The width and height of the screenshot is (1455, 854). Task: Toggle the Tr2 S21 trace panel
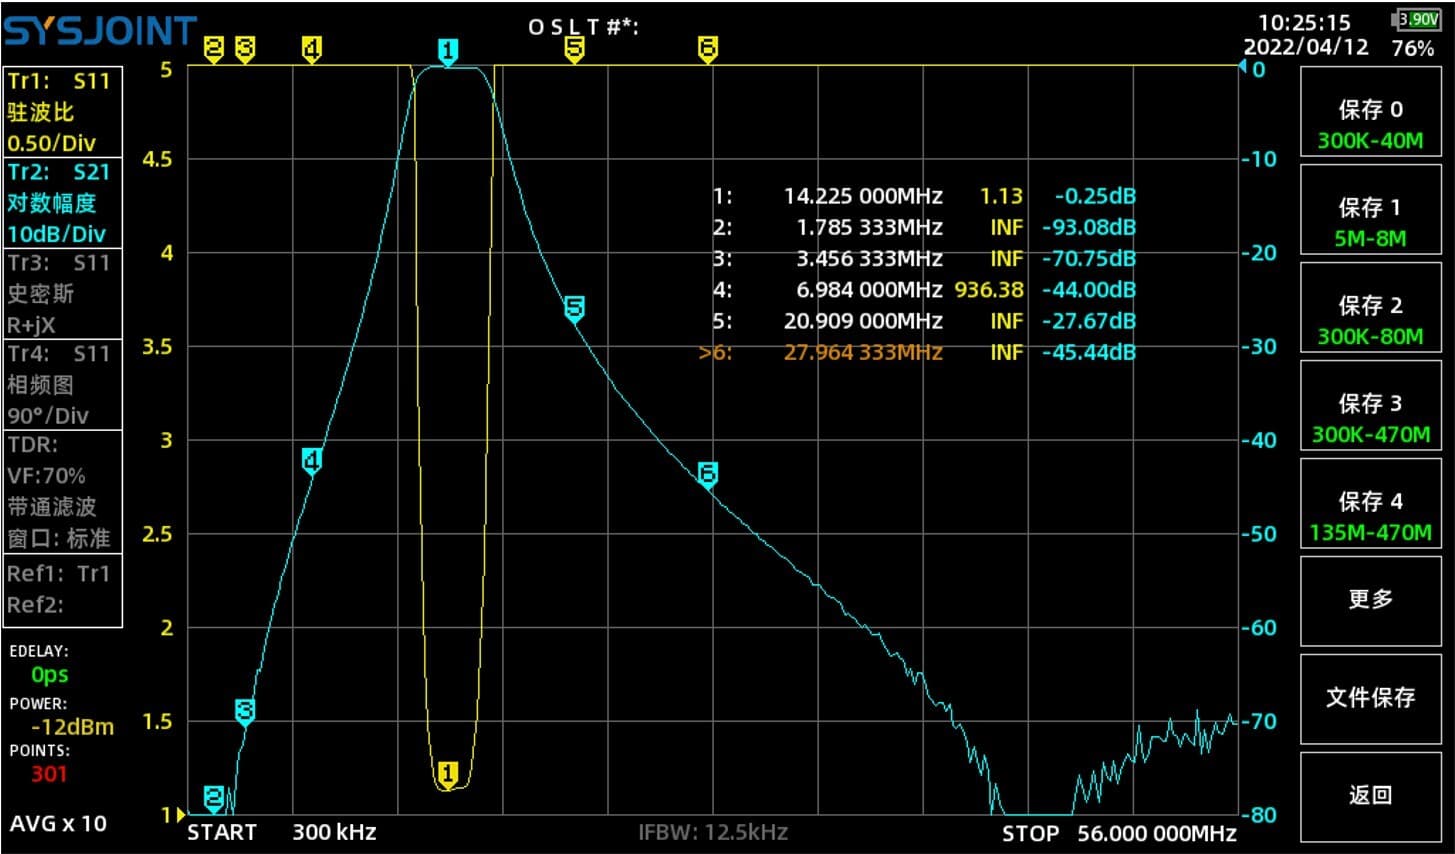[62, 203]
